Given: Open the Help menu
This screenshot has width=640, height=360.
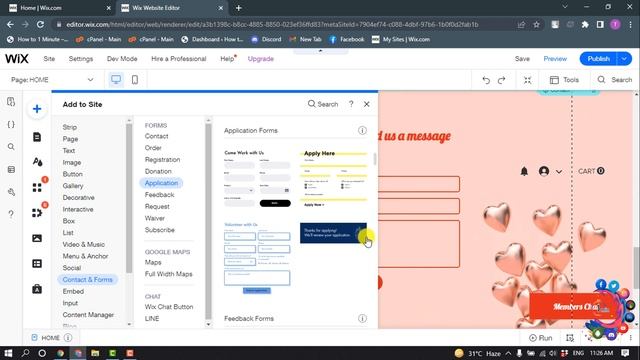Looking at the screenshot, I should pos(227,59).
